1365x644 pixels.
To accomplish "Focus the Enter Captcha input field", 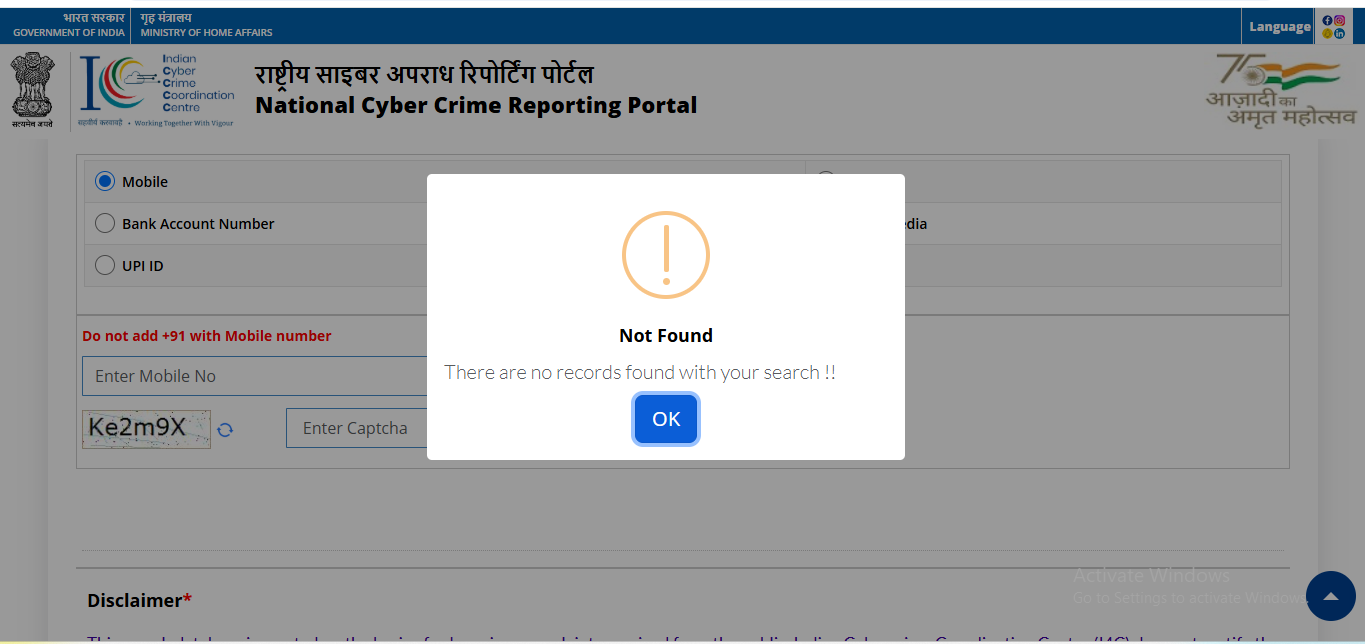I will click(x=357, y=428).
